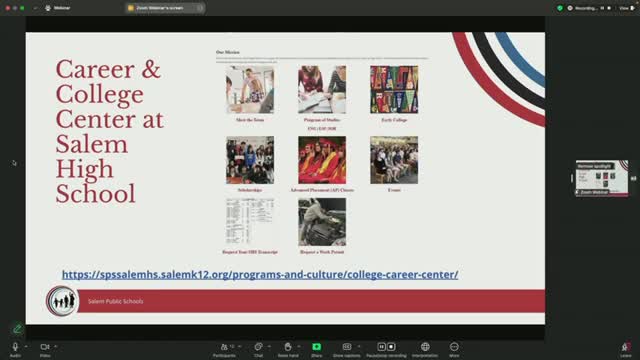Expand the Show Captions options arrow
The width and height of the screenshot is (640, 360).
pos(359,347)
